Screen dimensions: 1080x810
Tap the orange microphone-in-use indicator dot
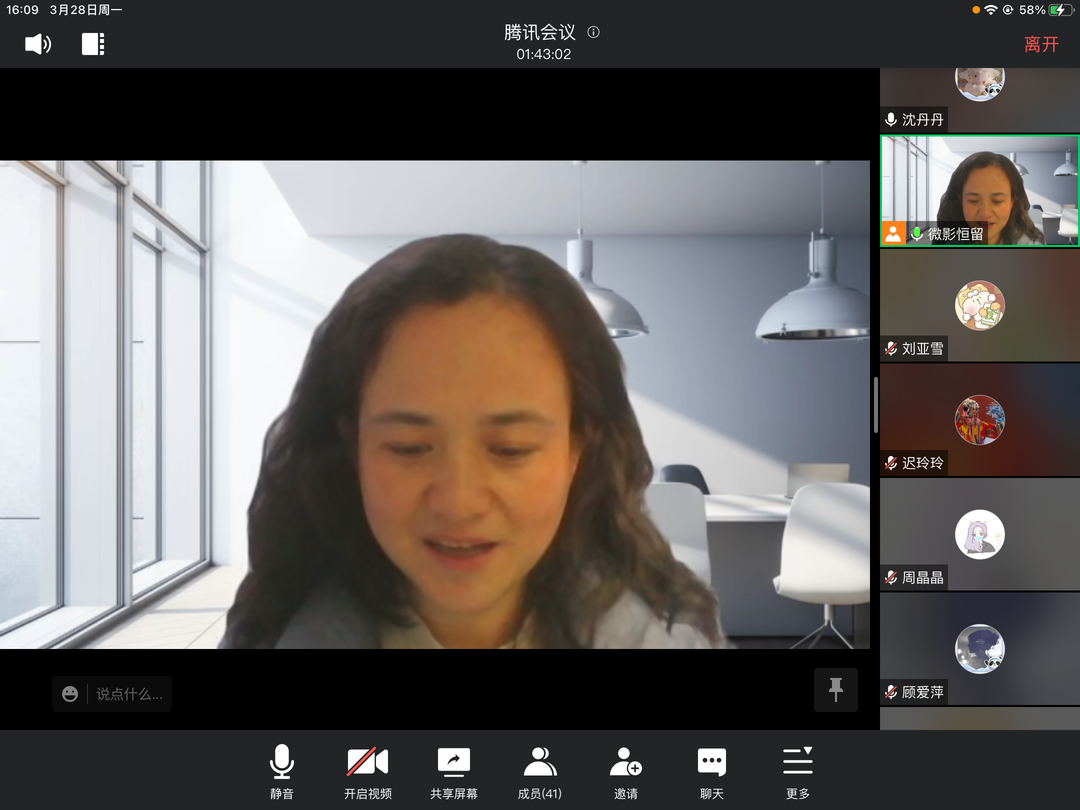click(x=975, y=10)
